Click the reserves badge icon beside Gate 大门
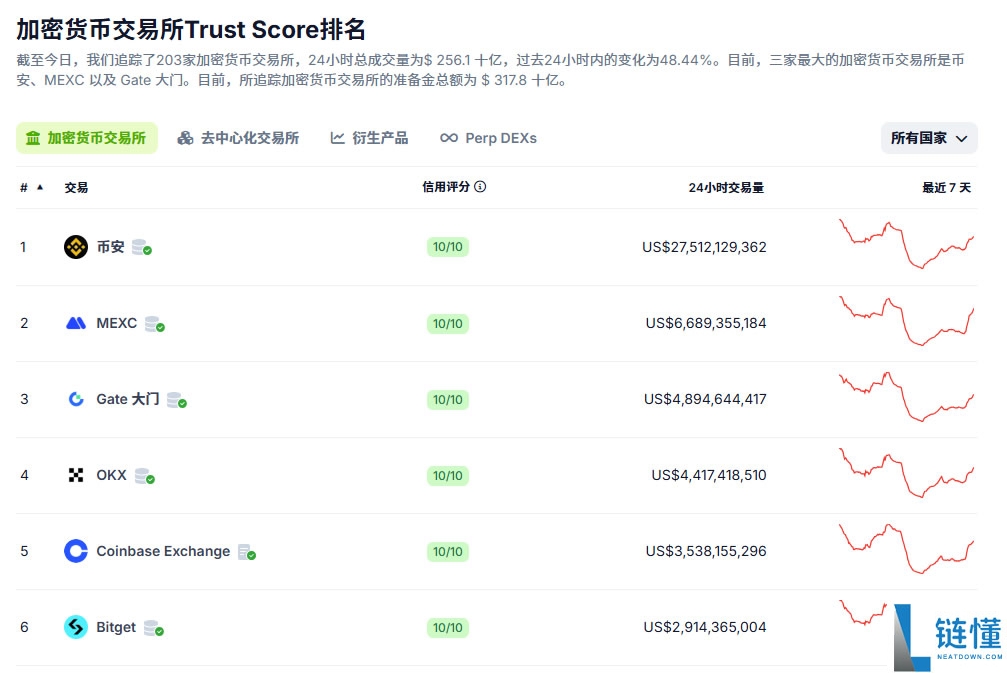Viewport: 1007px width, 673px height. click(177, 400)
